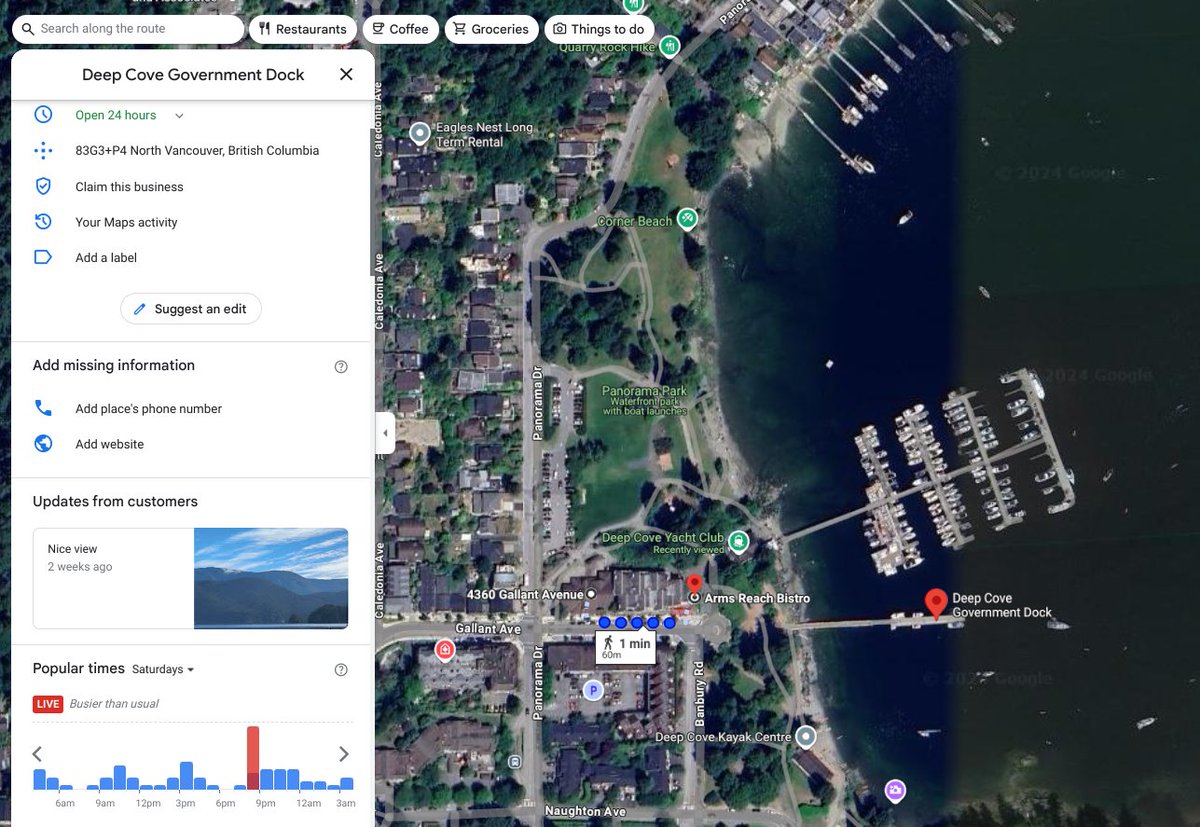The image size is (1200, 827).
Task: Click the search magnifier icon
Action: [28, 29]
